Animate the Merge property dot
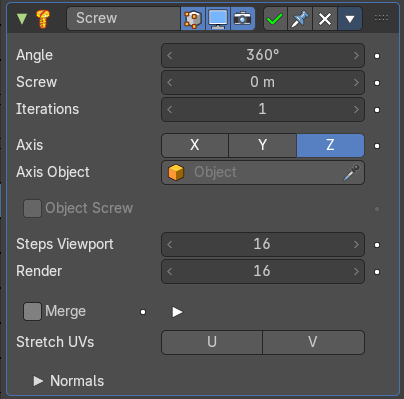404x399 pixels. pyautogui.click(x=143, y=312)
